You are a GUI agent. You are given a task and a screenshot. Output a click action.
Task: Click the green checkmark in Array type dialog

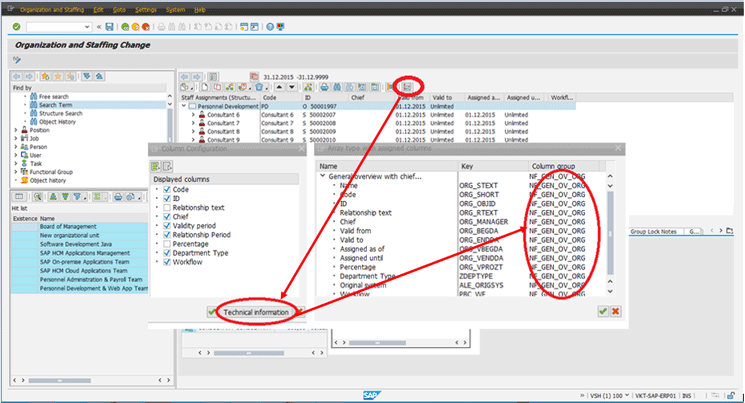[602, 312]
